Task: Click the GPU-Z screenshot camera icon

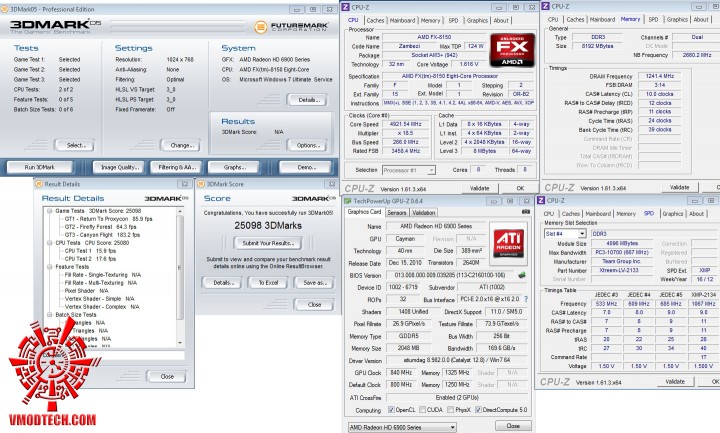Action: pos(526,212)
